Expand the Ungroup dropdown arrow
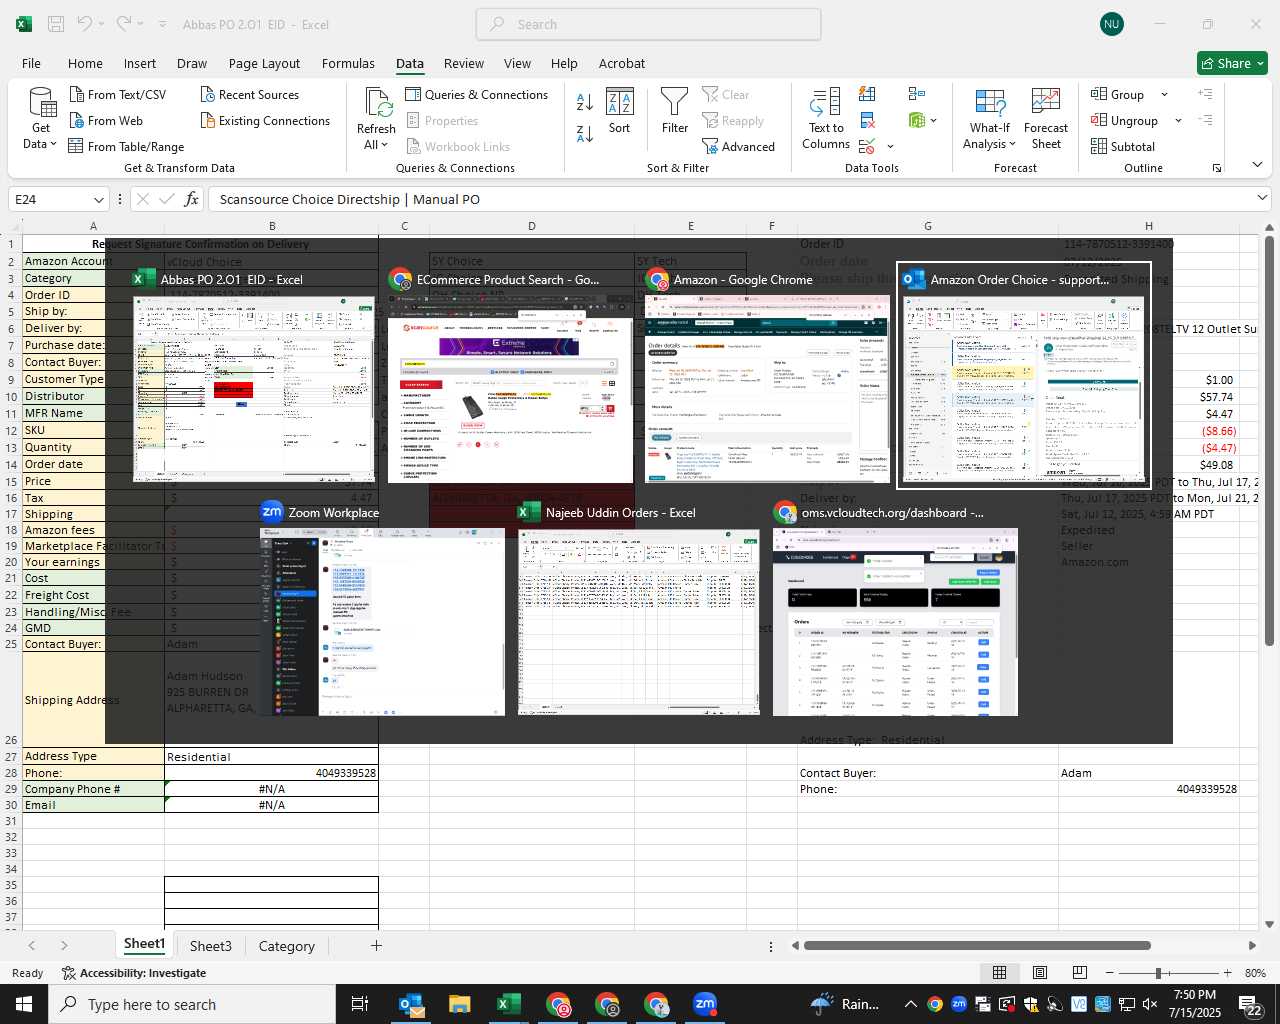This screenshot has width=1280, height=1024. (1178, 120)
